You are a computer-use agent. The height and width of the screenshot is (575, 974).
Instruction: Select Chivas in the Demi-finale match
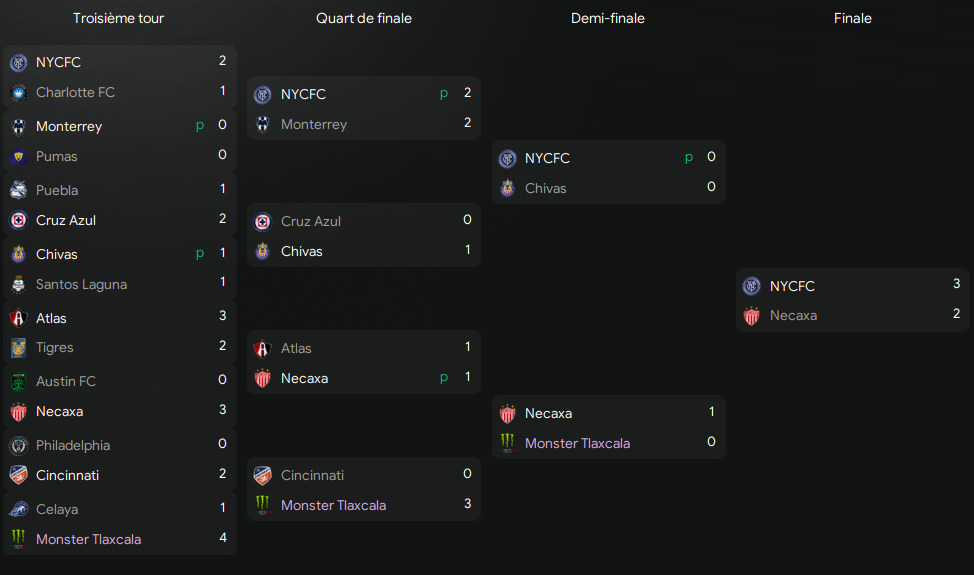coord(545,188)
